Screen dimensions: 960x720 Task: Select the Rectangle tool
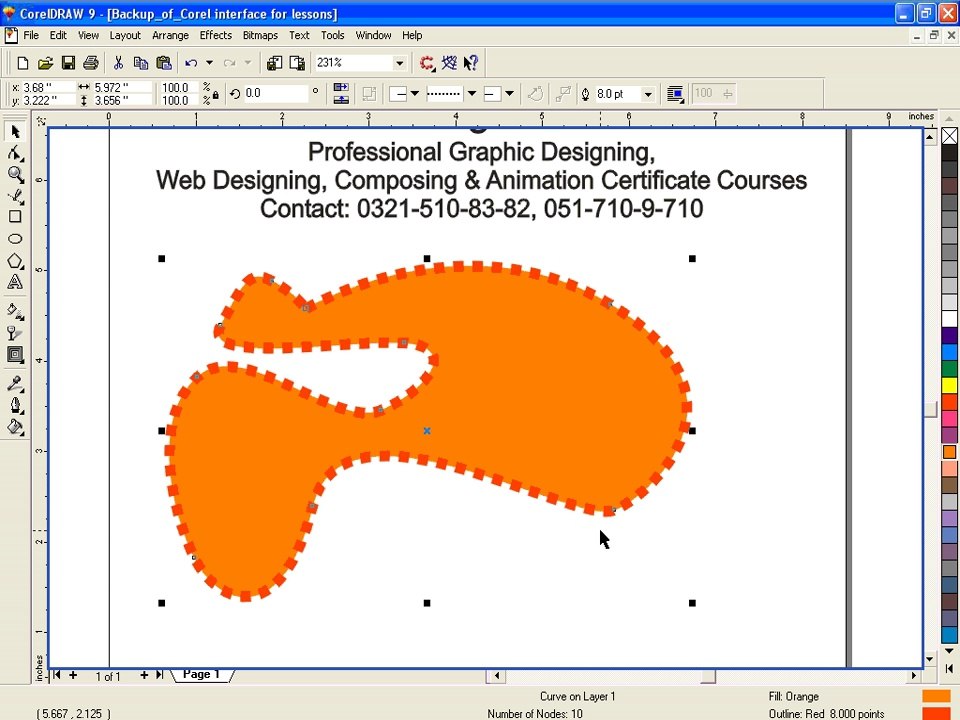(x=15, y=217)
